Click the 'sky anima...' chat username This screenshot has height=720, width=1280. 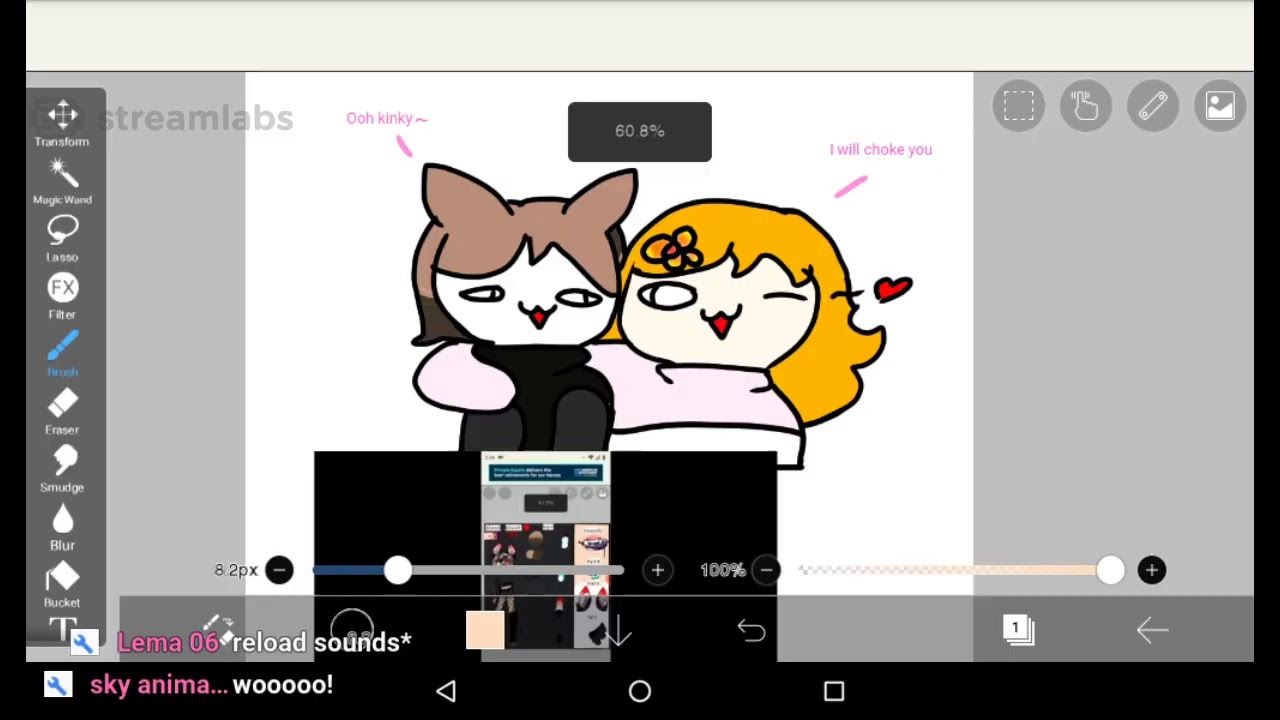pyautogui.click(x=159, y=685)
